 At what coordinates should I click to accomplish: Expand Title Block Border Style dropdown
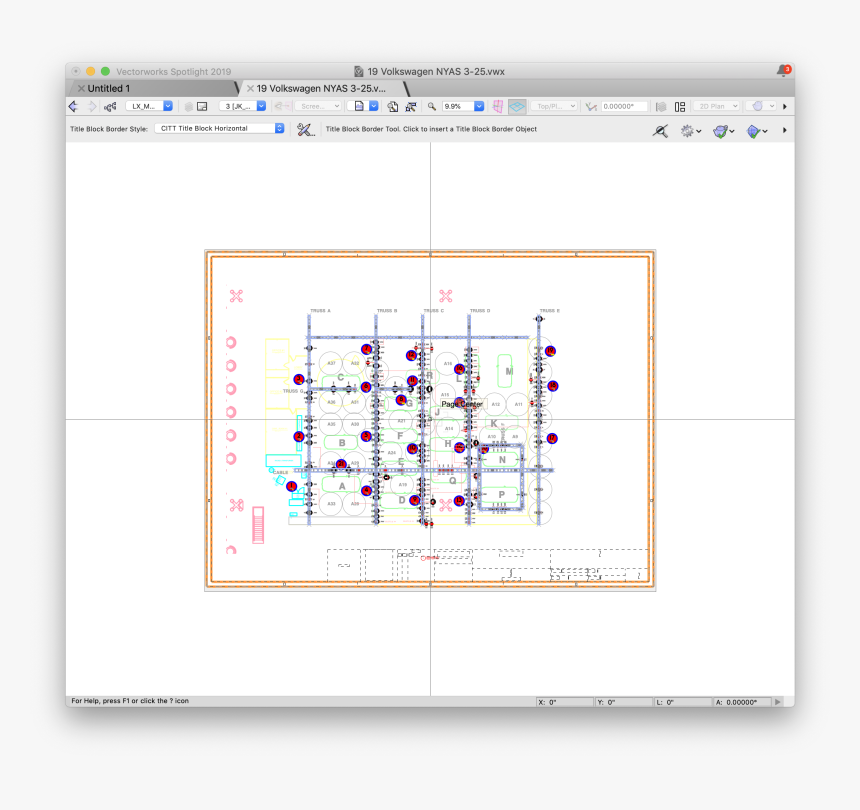(x=219, y=129)
